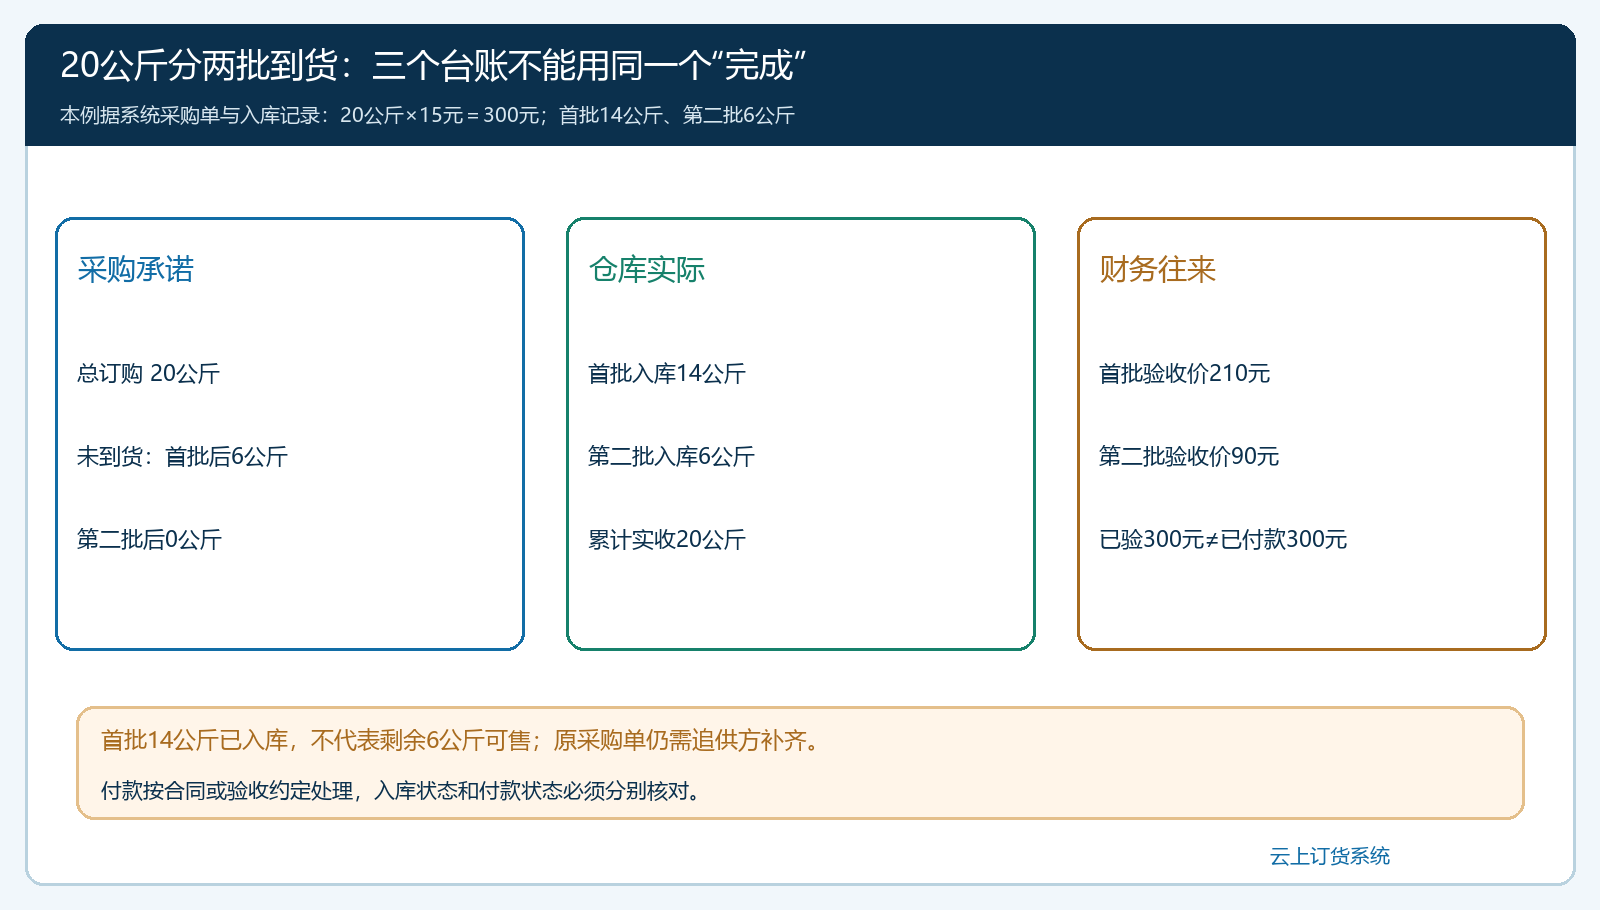Select the line 首批验收价210元

point(1184,373)
